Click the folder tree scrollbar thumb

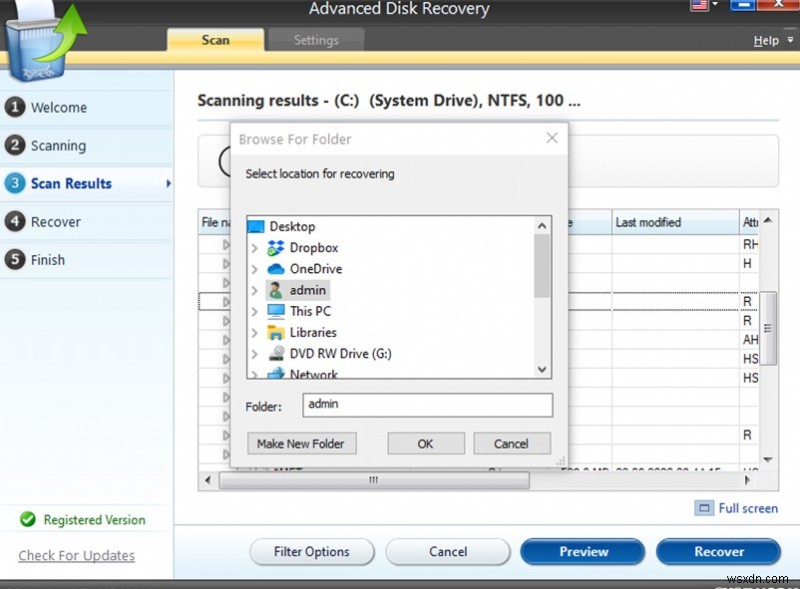click(x=542, y=266)
